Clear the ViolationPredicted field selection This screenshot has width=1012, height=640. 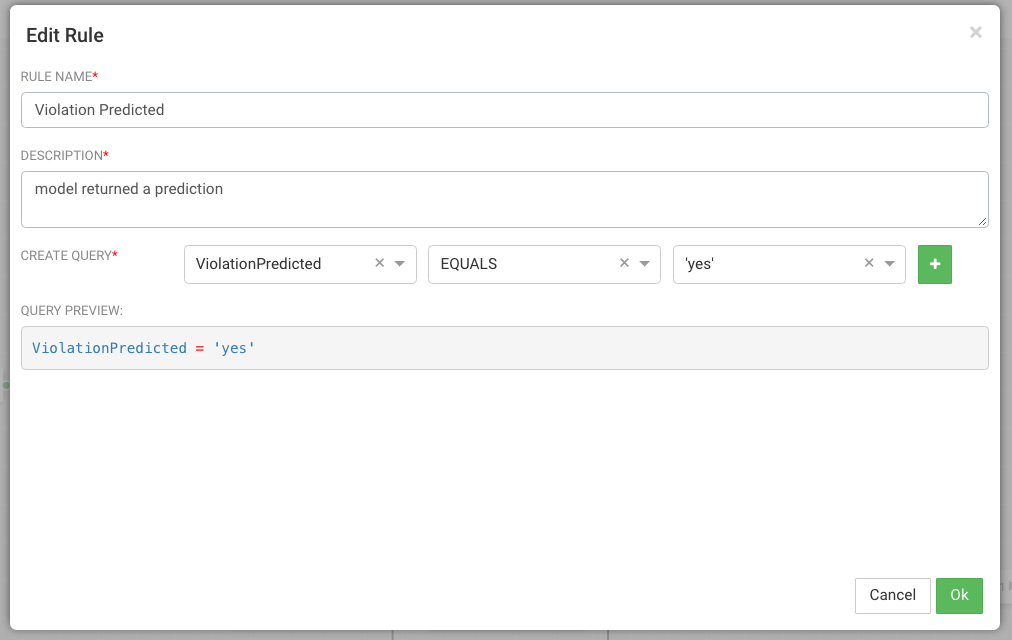pyautogui.click(x=380, y=264)
